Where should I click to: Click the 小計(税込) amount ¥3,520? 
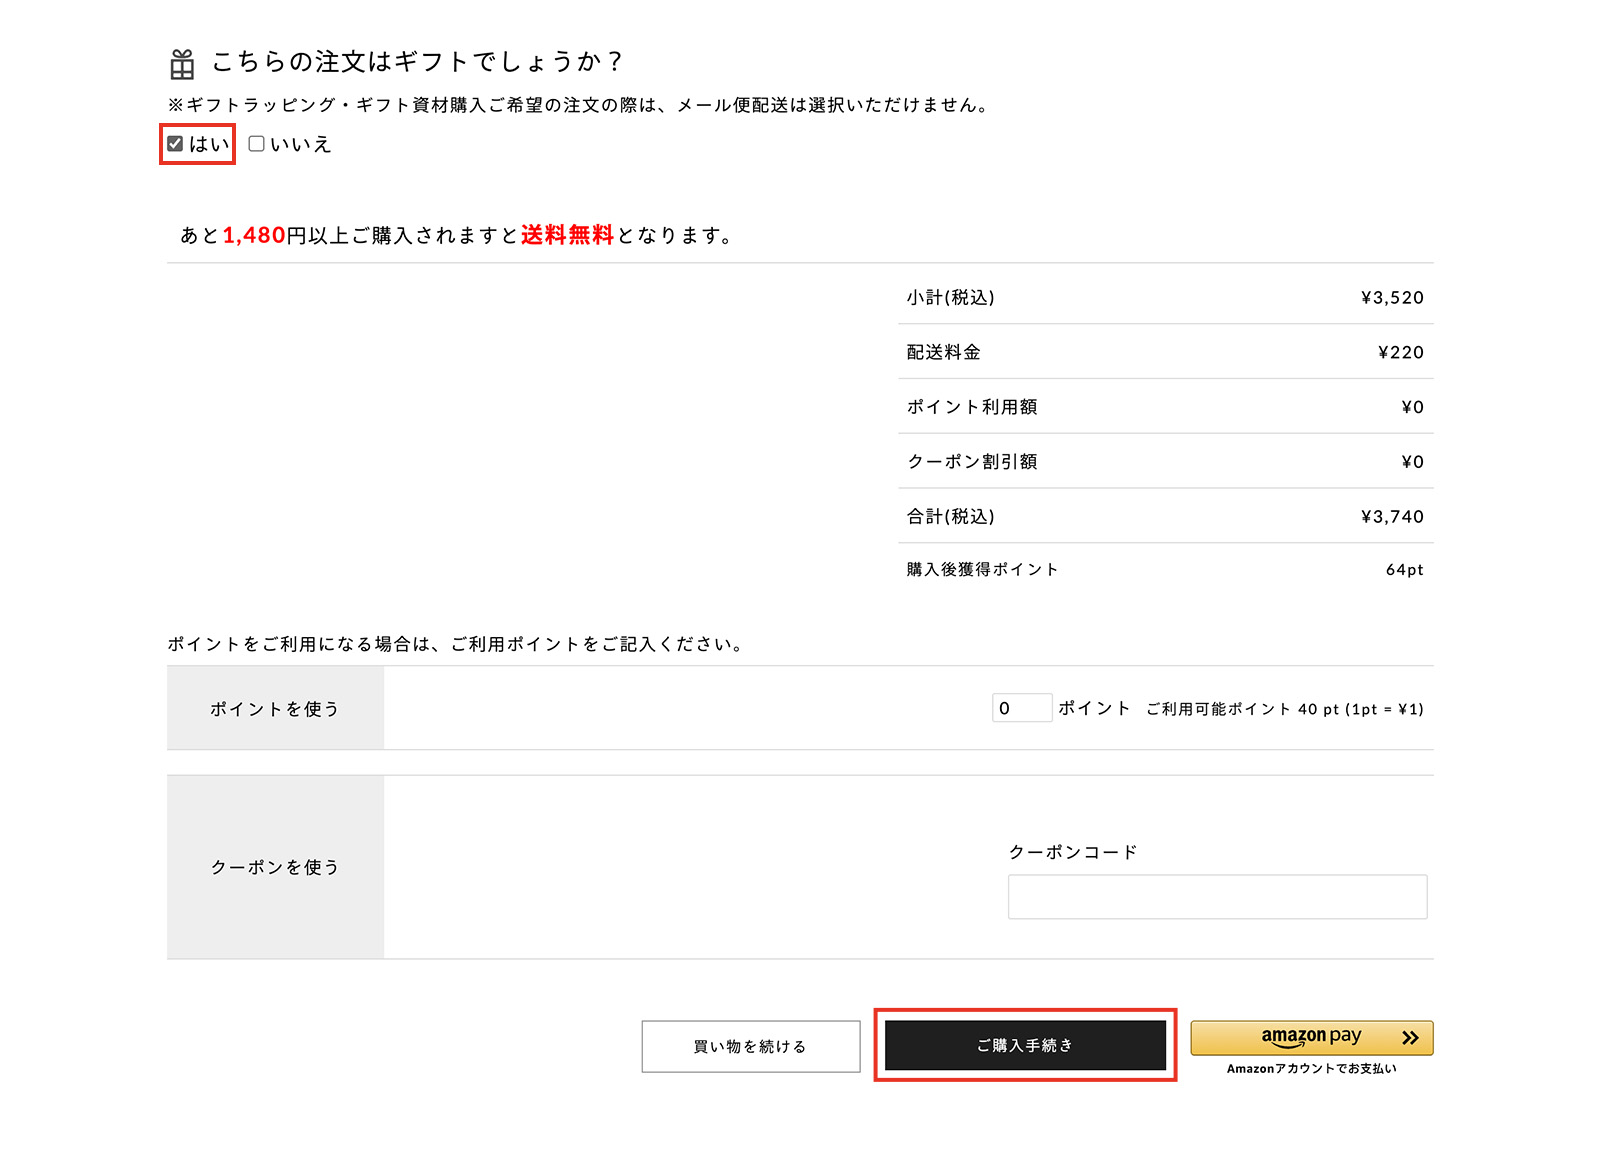point(1392,298)
